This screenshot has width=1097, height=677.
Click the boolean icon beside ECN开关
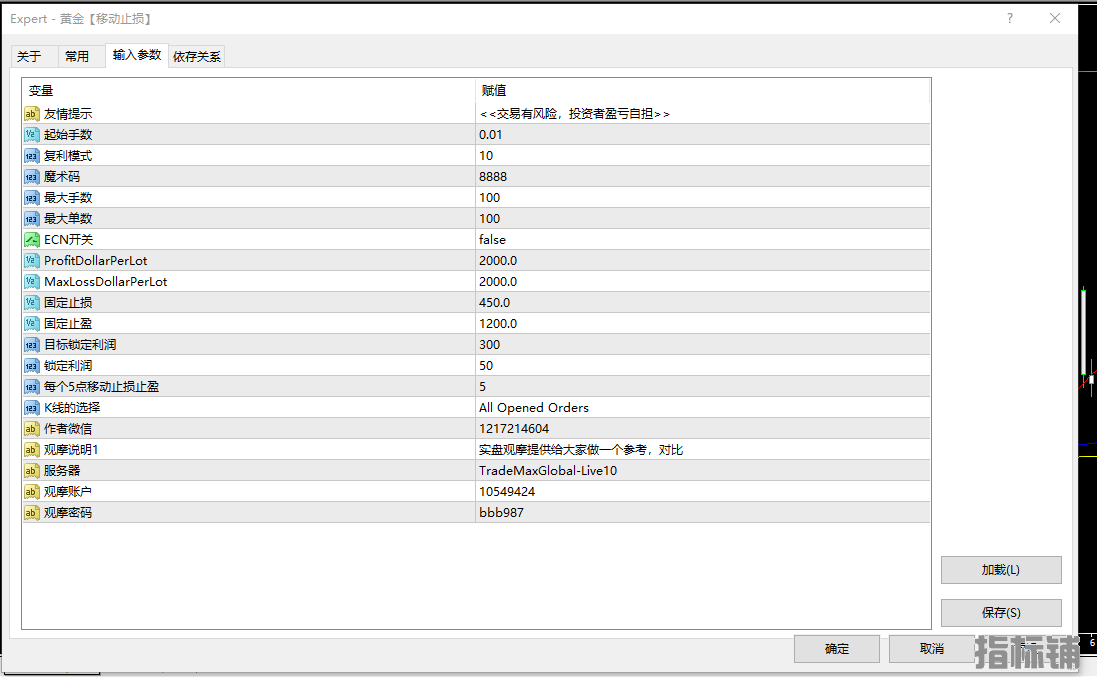point(31,239)
